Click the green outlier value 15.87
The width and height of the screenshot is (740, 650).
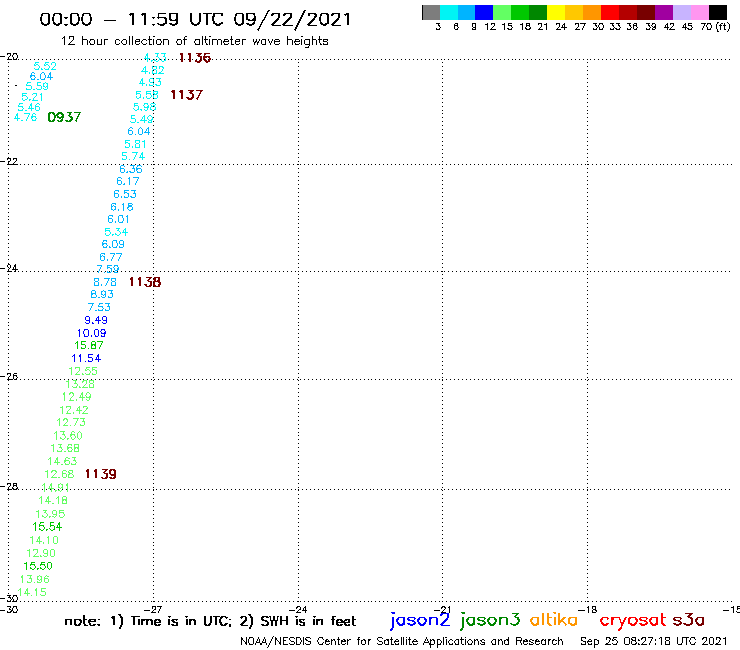point(89,345)
